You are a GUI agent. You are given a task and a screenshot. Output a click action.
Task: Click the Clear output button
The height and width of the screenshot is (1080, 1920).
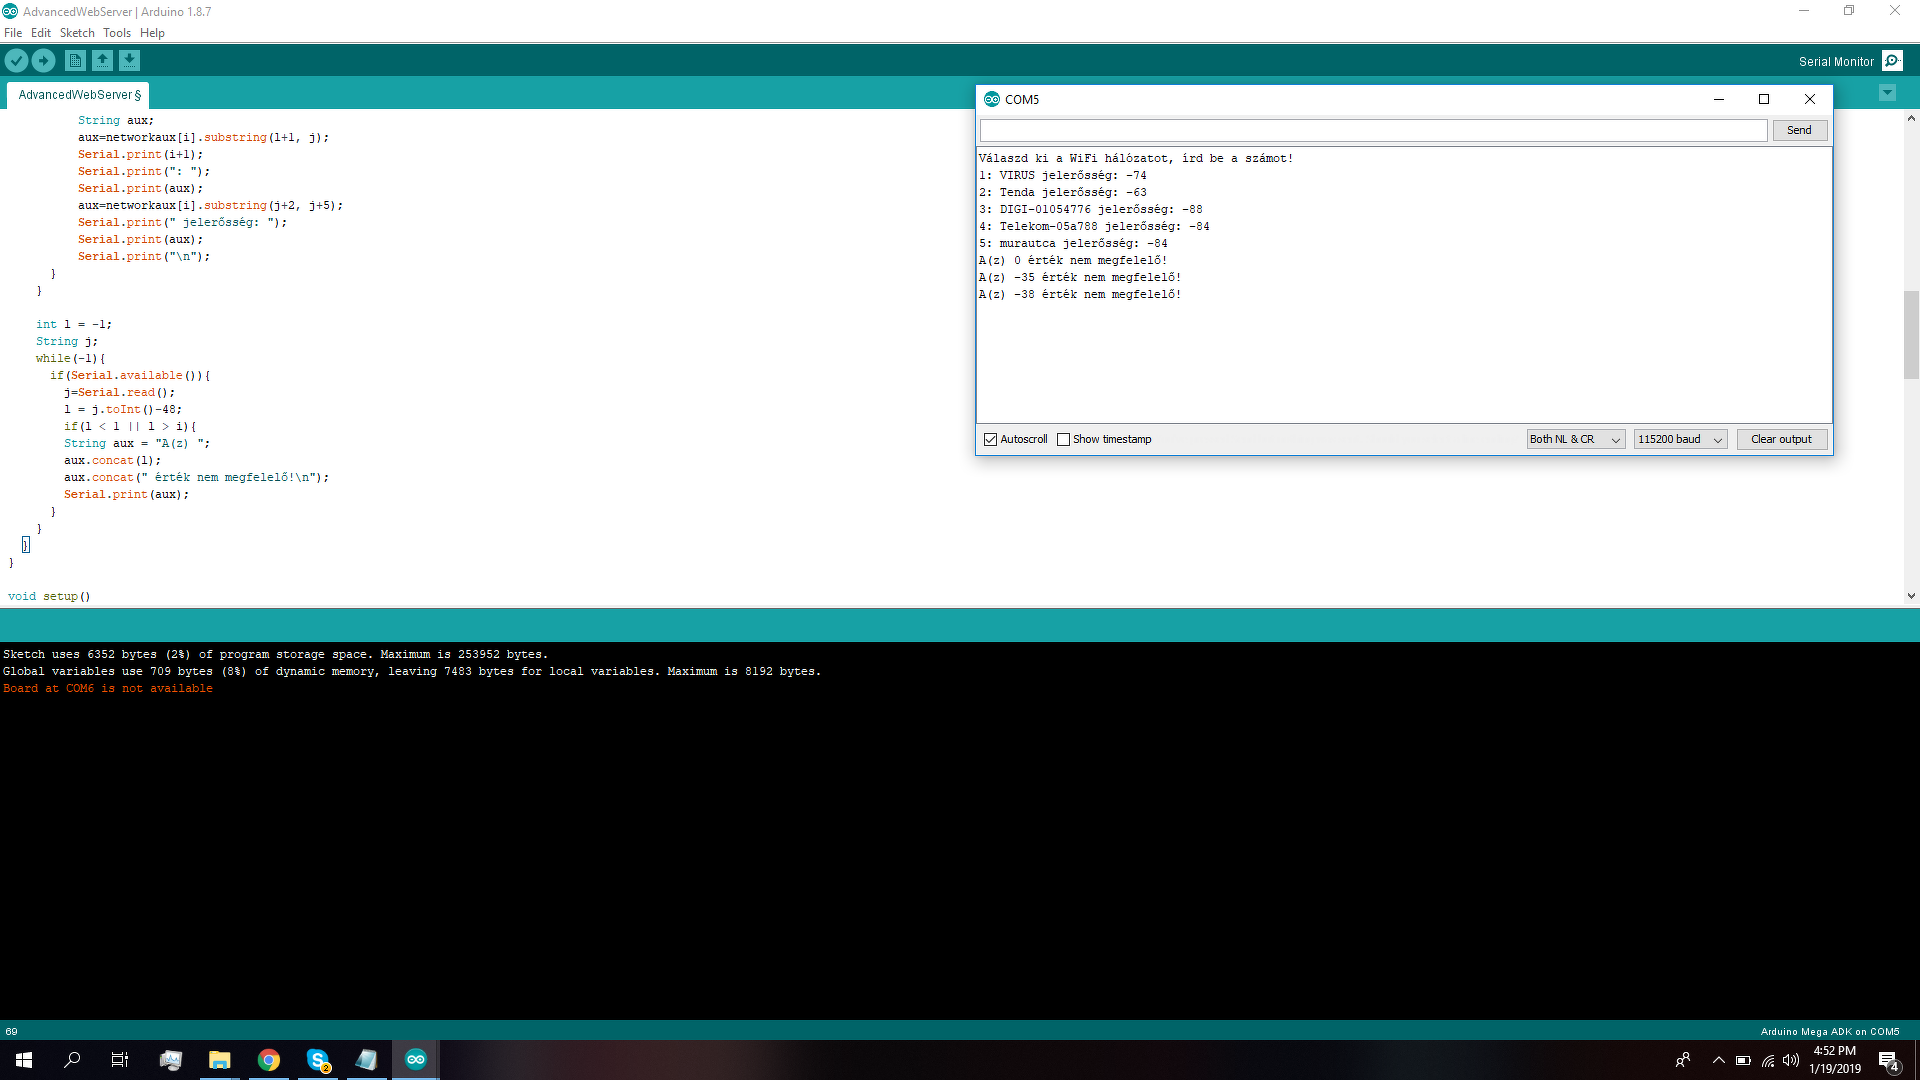[1781, 440]
